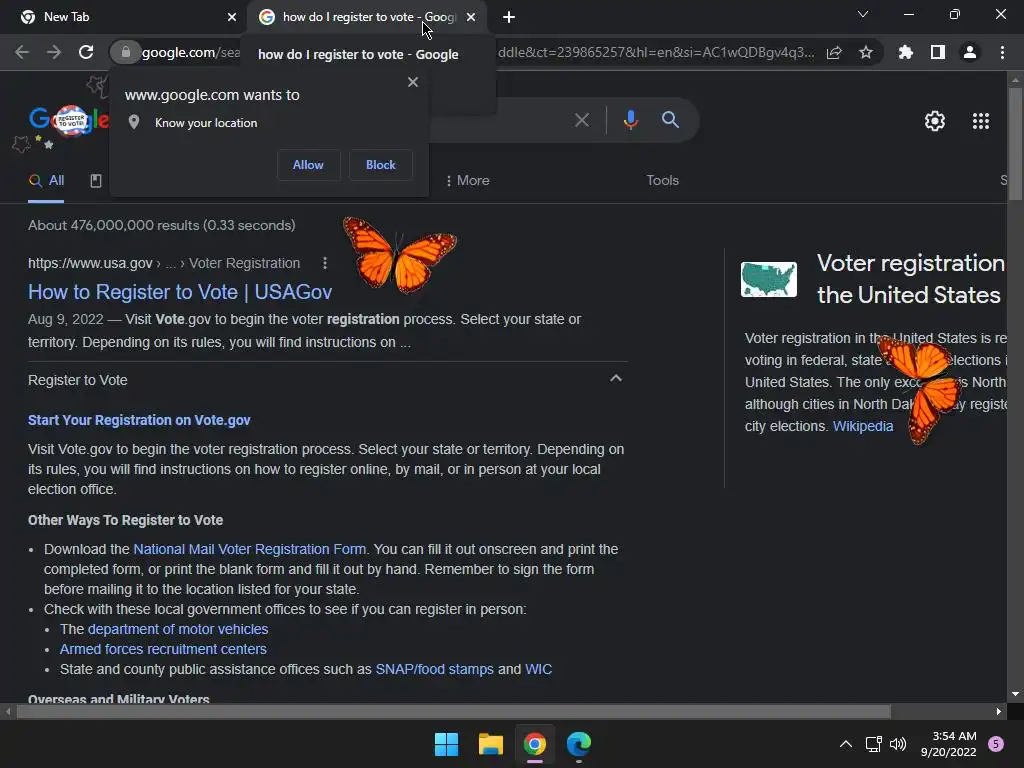This screenshot has width=1024, height=768.
Task: Click the forward navigation arrow
Action: pos(54,52)
